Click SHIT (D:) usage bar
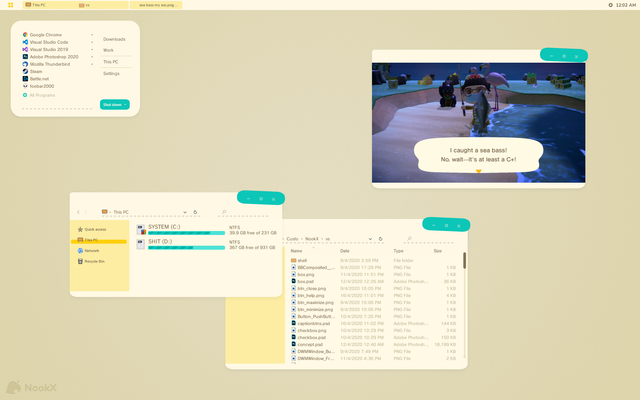 (187, 248)
